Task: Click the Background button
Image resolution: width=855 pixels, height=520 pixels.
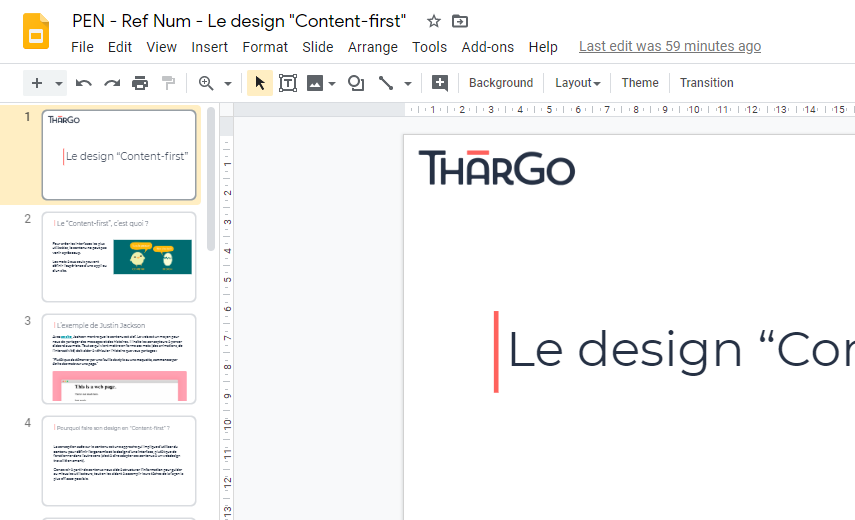Action: (x=501, y=83)
